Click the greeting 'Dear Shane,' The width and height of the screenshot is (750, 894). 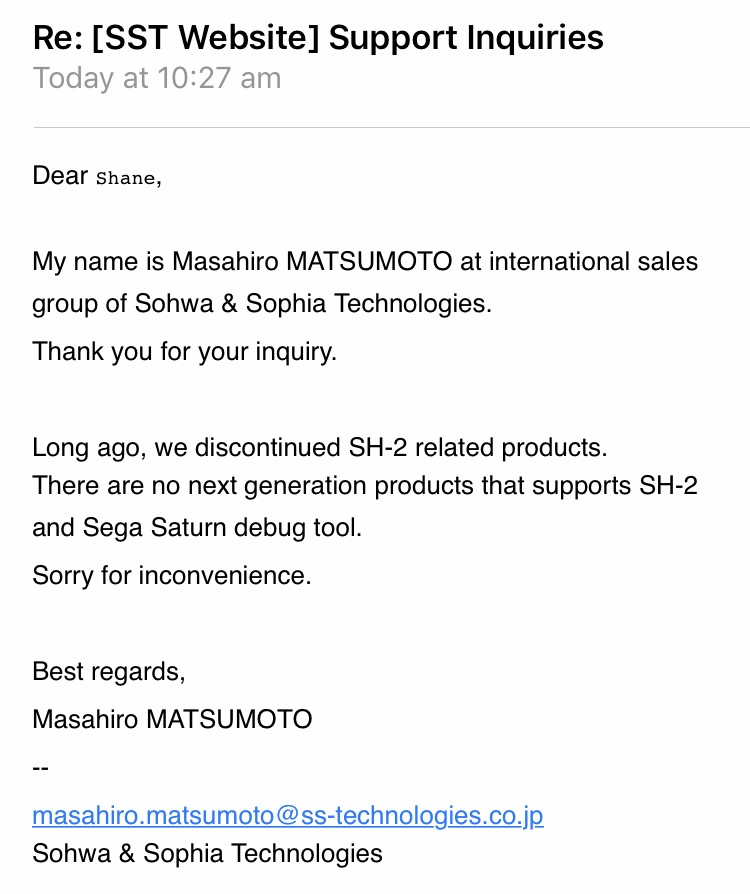[97, 176]
